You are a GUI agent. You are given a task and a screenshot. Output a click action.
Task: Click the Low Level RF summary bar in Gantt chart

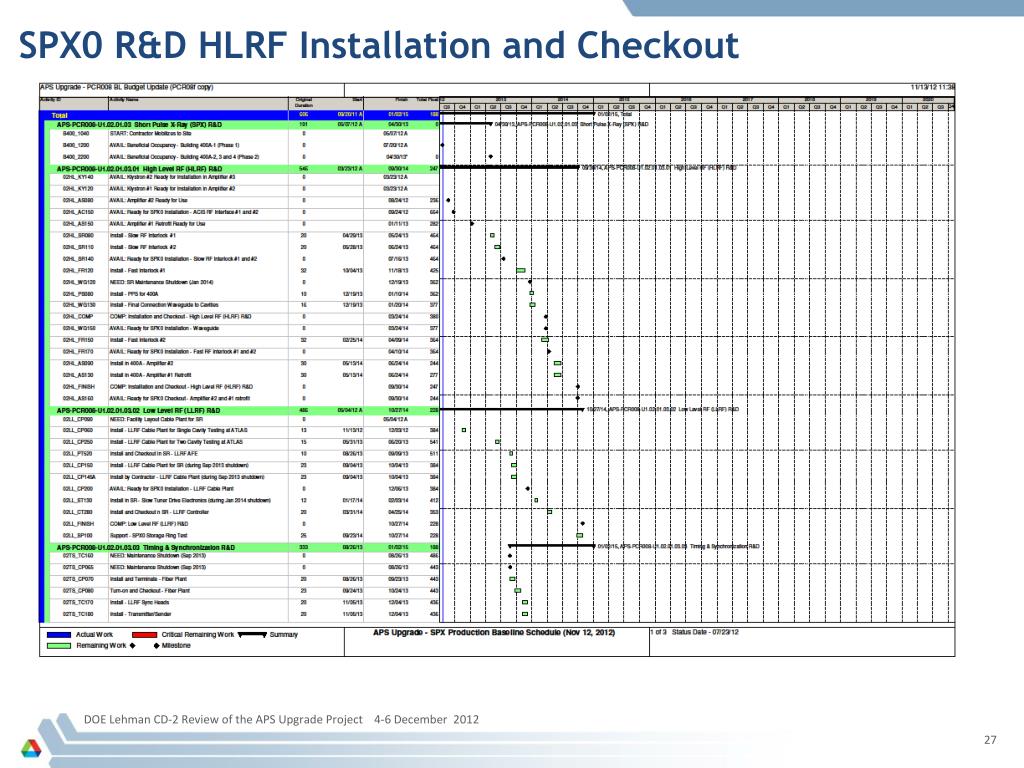pos(513,409)
